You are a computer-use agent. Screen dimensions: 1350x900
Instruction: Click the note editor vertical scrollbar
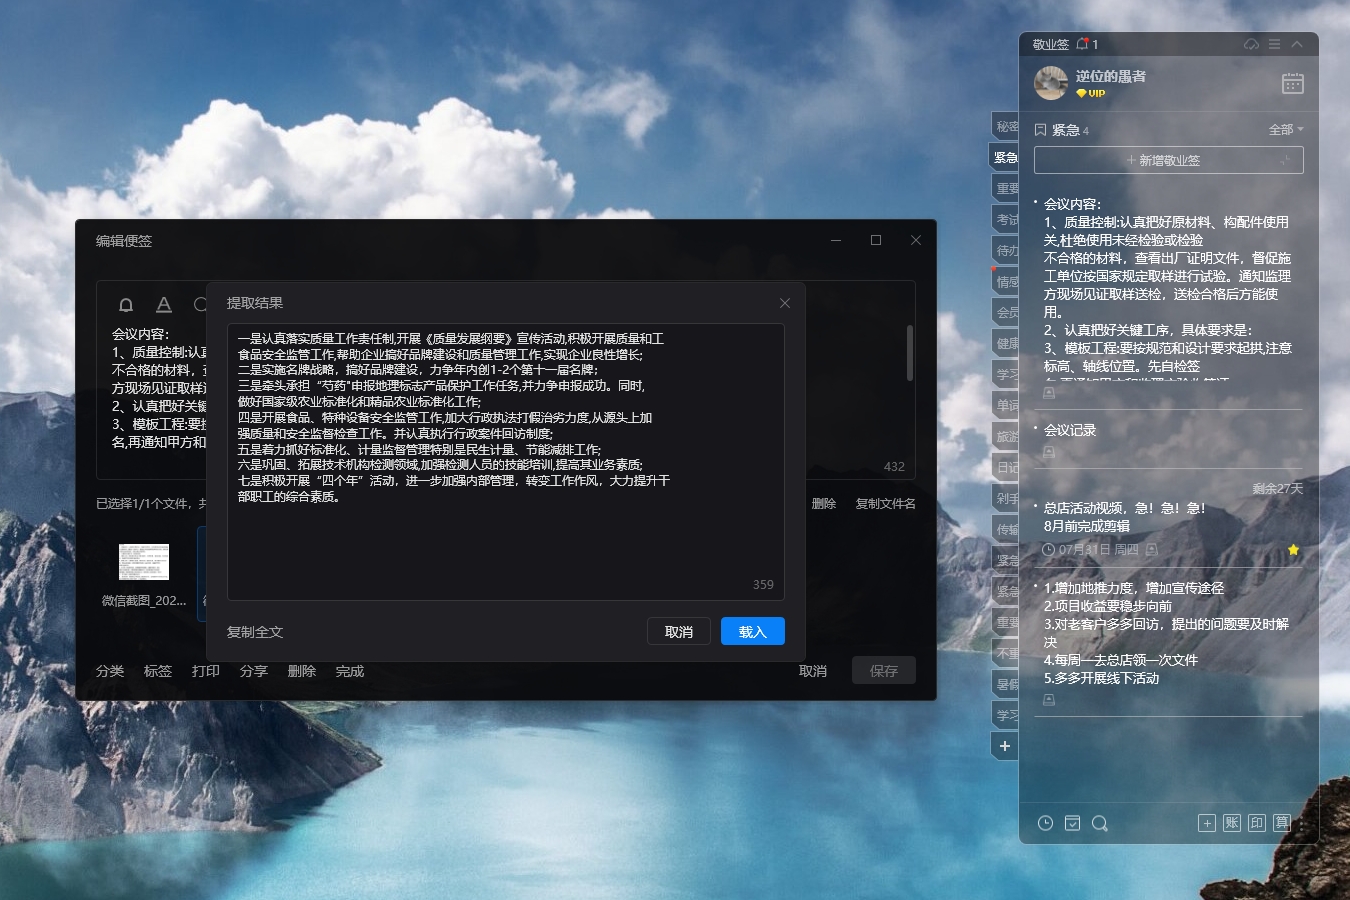(910, 352)
